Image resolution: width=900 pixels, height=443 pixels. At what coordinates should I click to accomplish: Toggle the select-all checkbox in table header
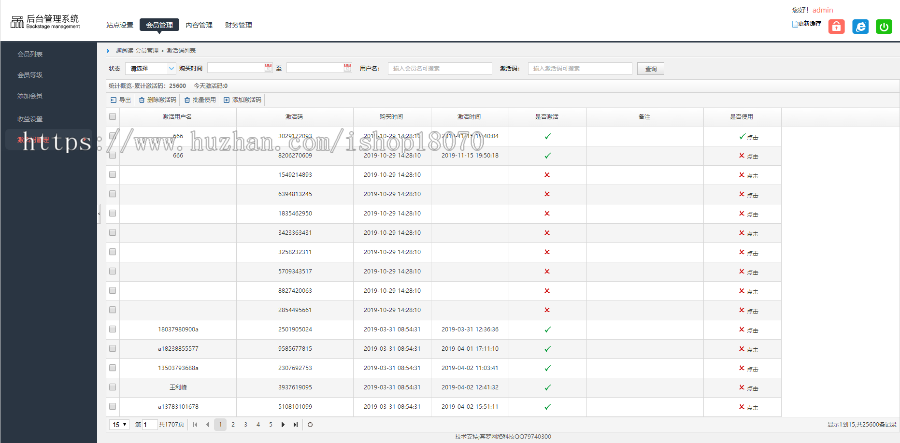coord(112,116)
